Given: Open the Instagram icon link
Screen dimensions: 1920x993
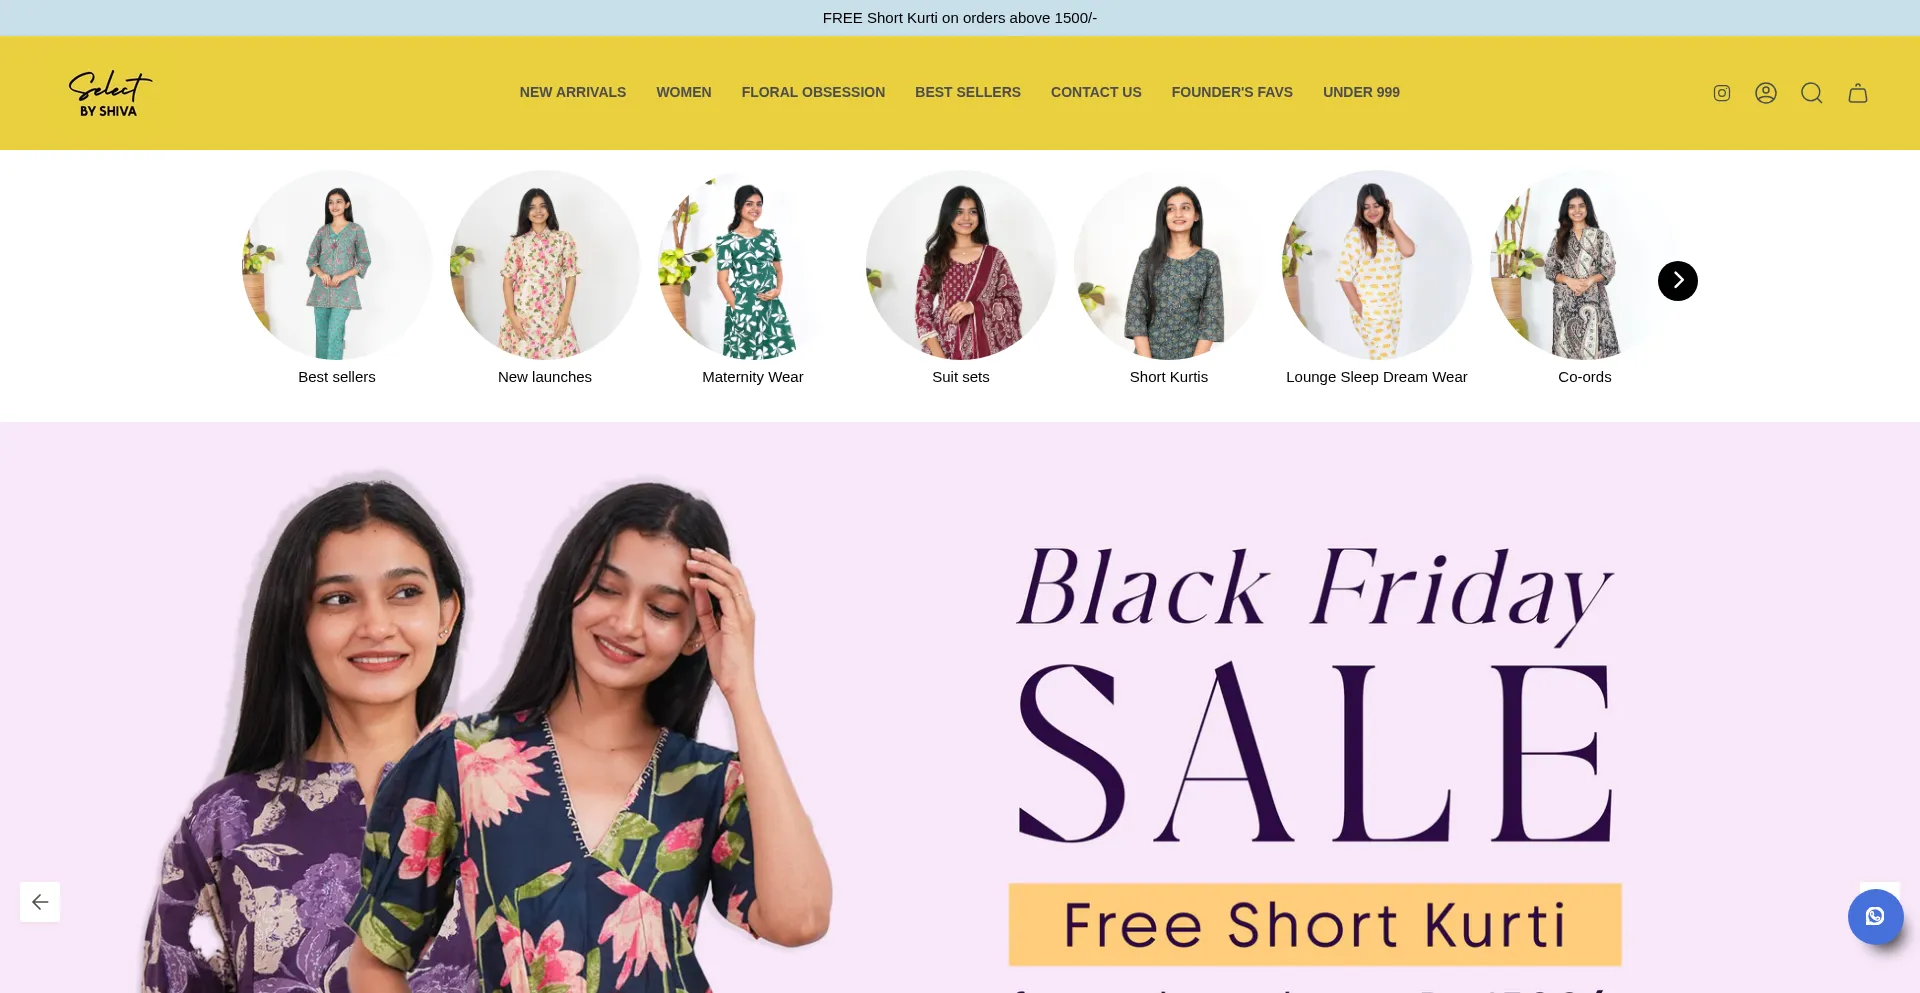Looking at the screenshot, I should pos(1721,93).
